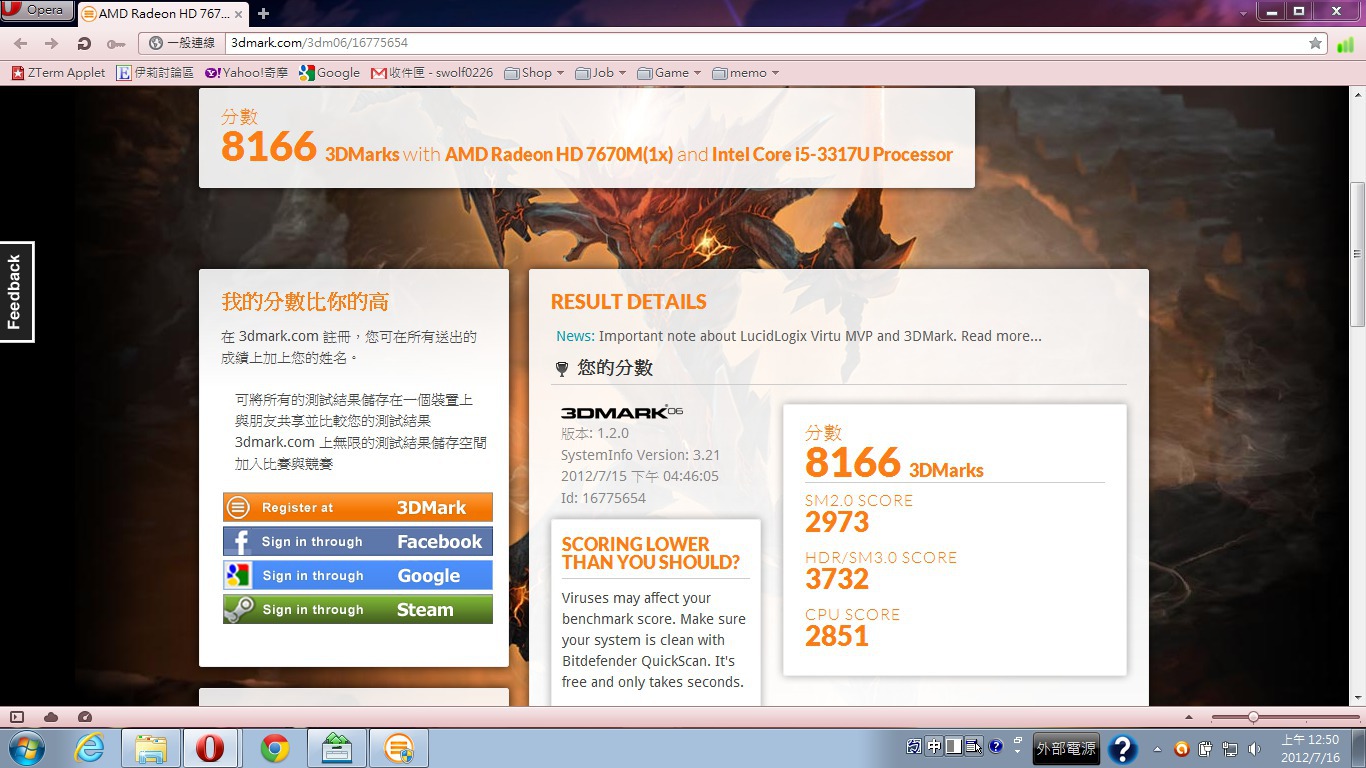This screenshot has width=1366, height=768.
Task: Sign in through Google button
Action: pyautogui.click(x=358, y=575)
